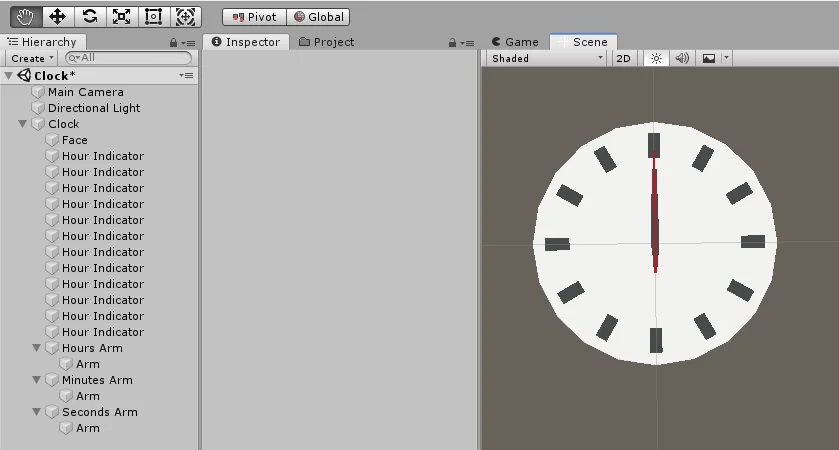839x450 pixels.
Task: Click the red seconds arm in scene
Action: click(654, 214)
